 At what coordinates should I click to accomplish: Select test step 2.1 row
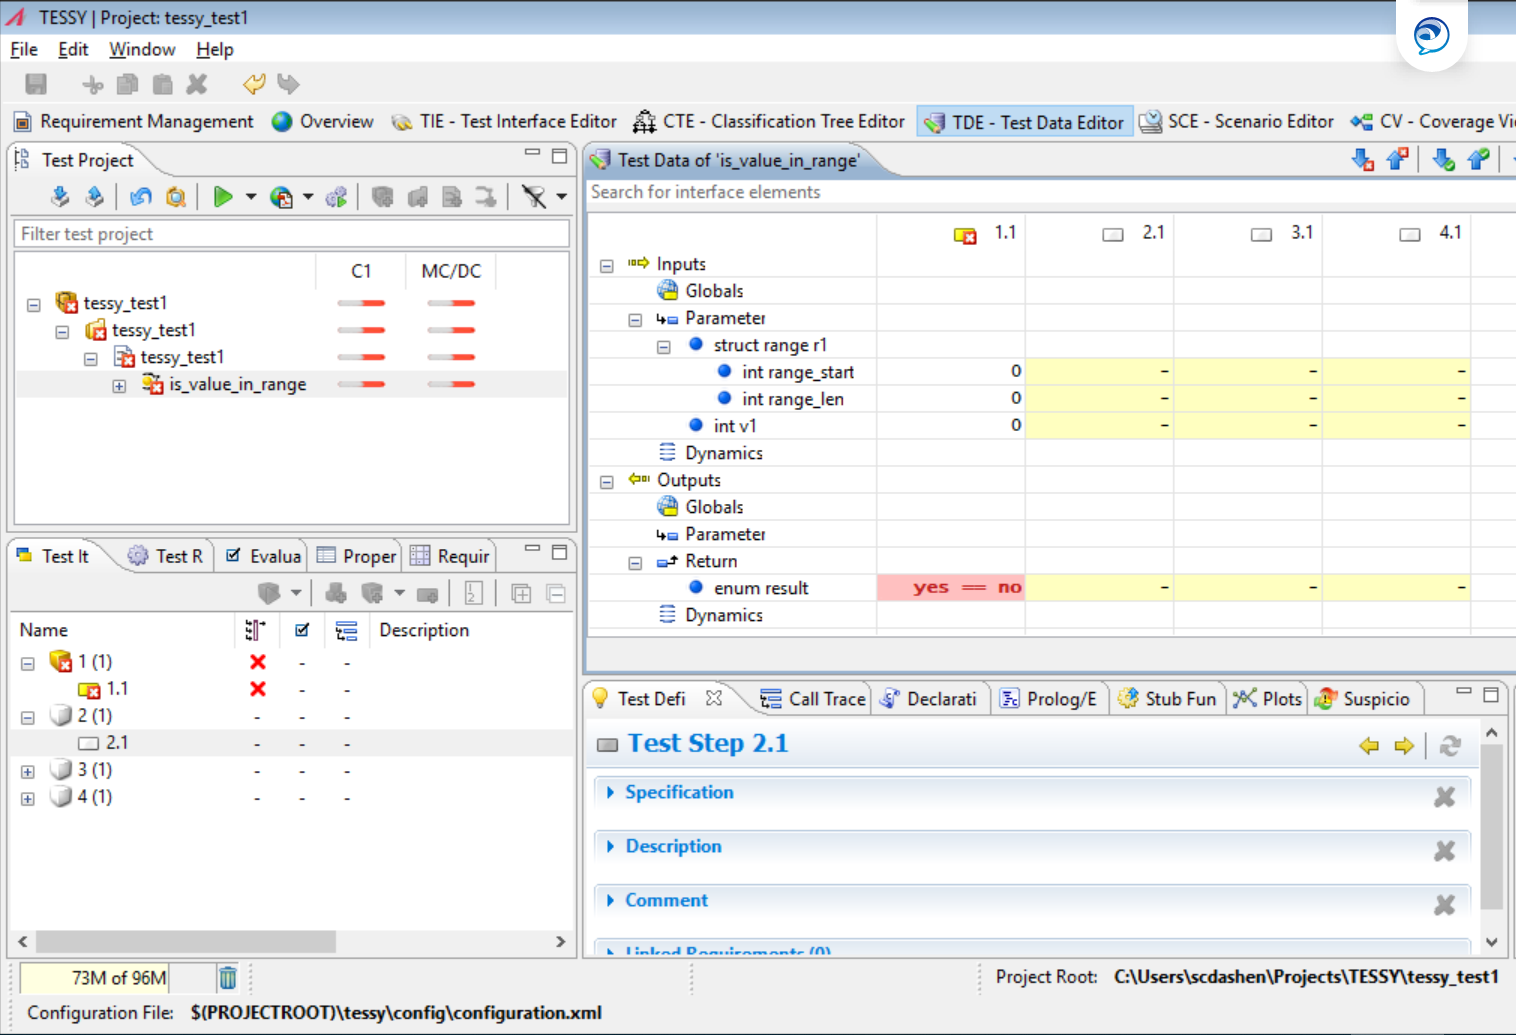click(291, 743)
